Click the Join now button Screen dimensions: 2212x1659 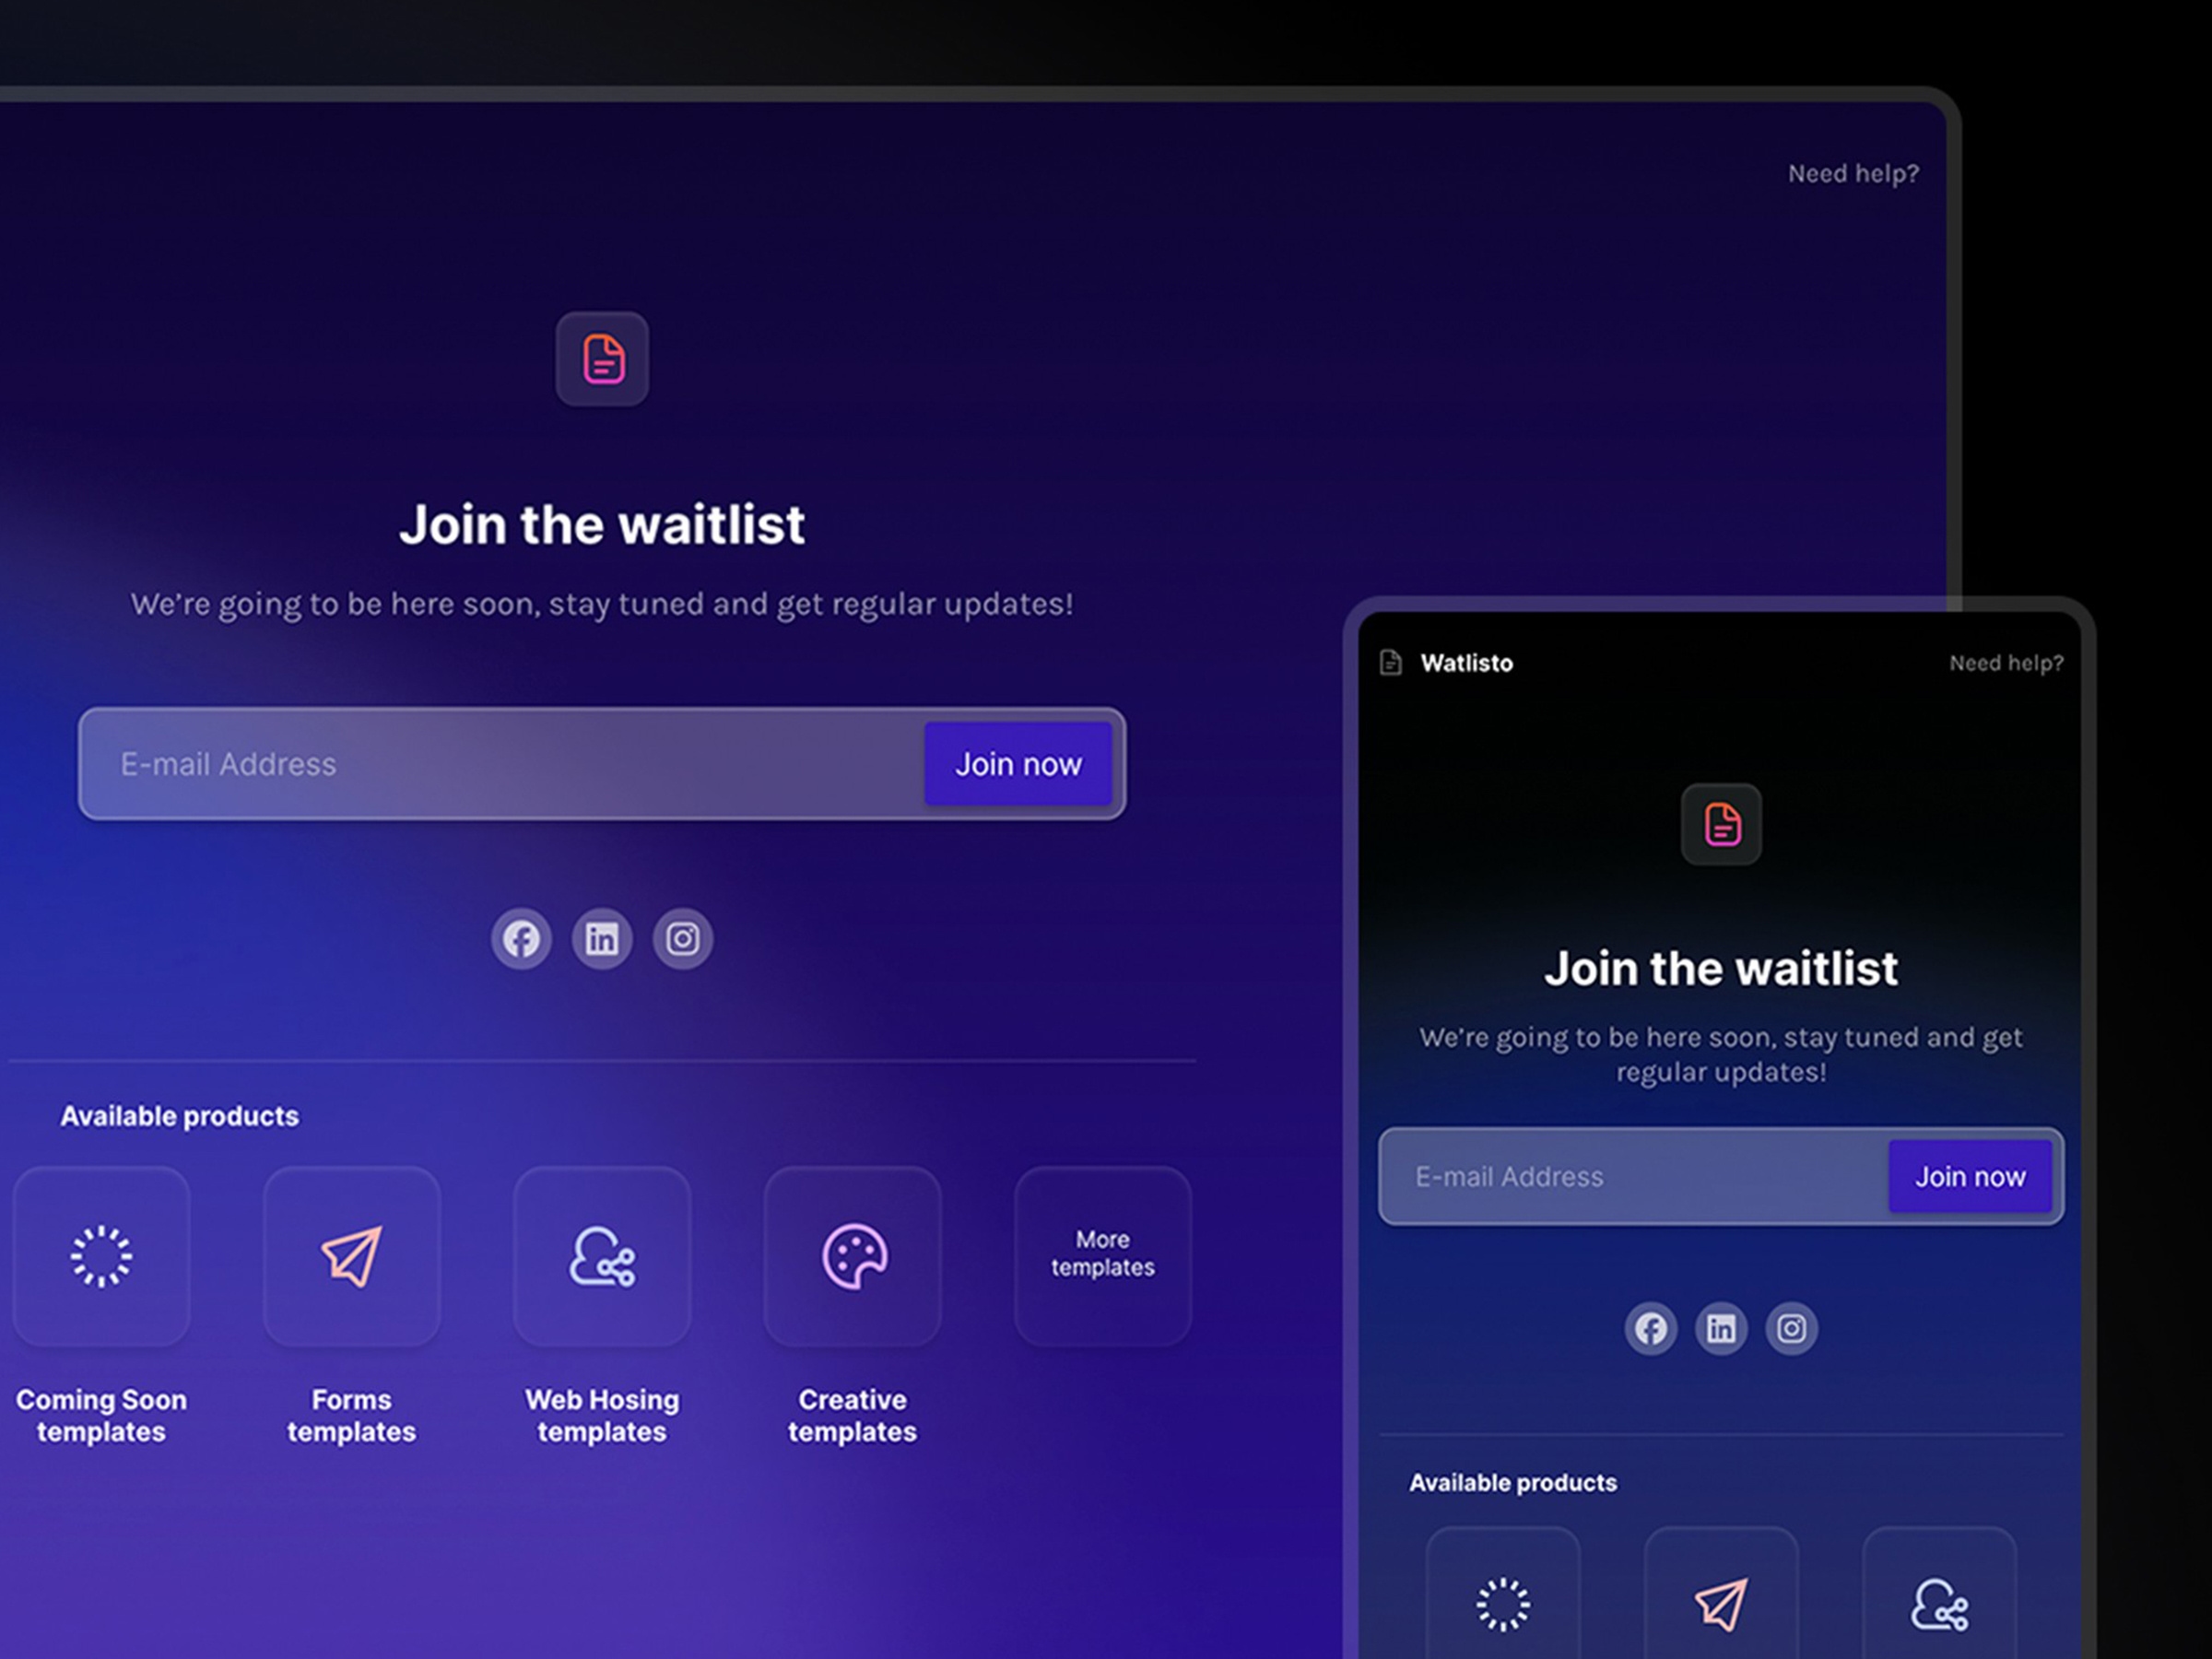click(1019, 763)
